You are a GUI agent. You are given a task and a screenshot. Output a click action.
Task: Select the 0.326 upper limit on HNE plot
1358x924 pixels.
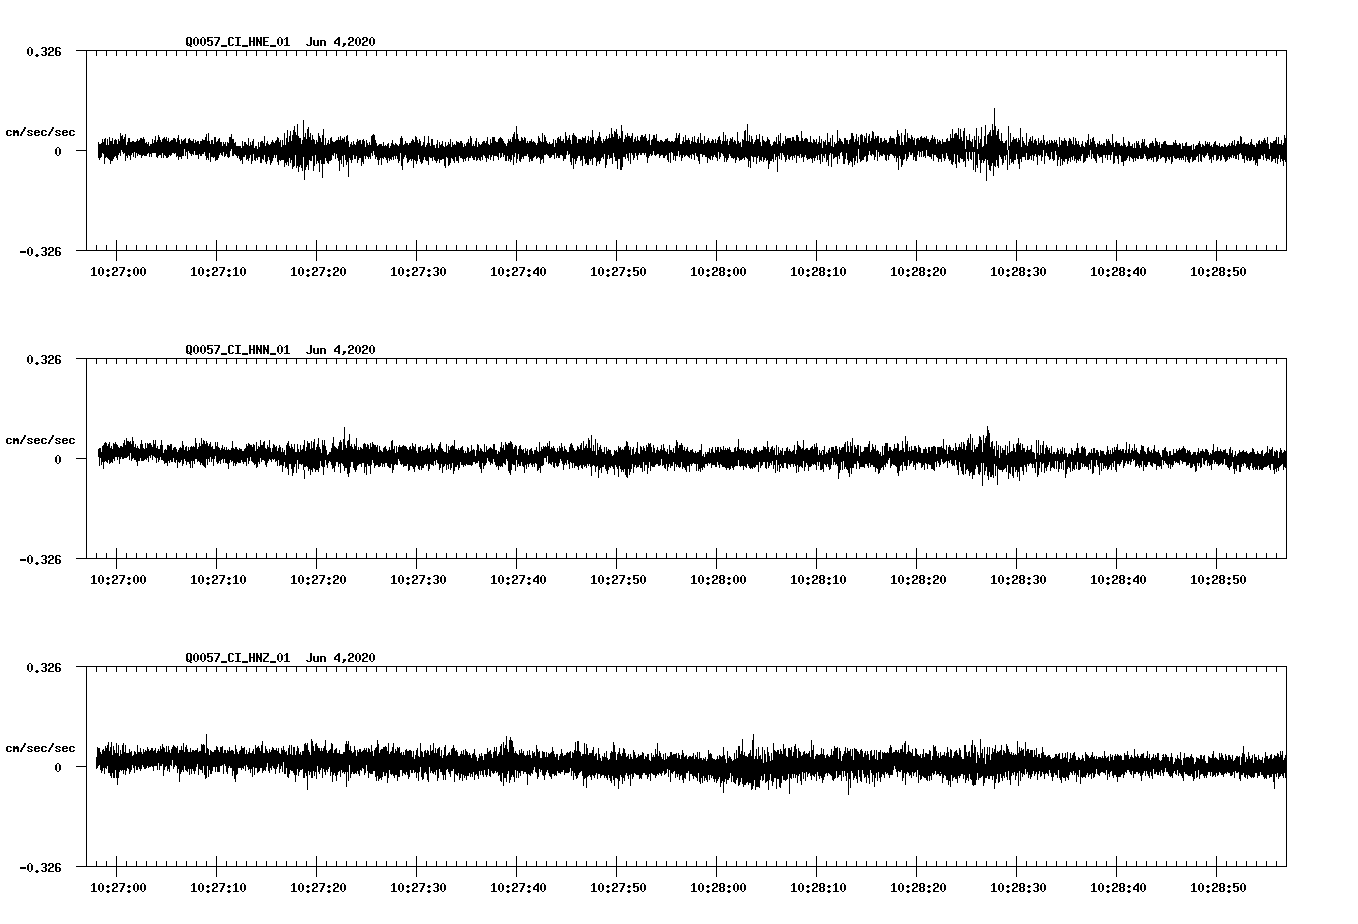[44, 51]
